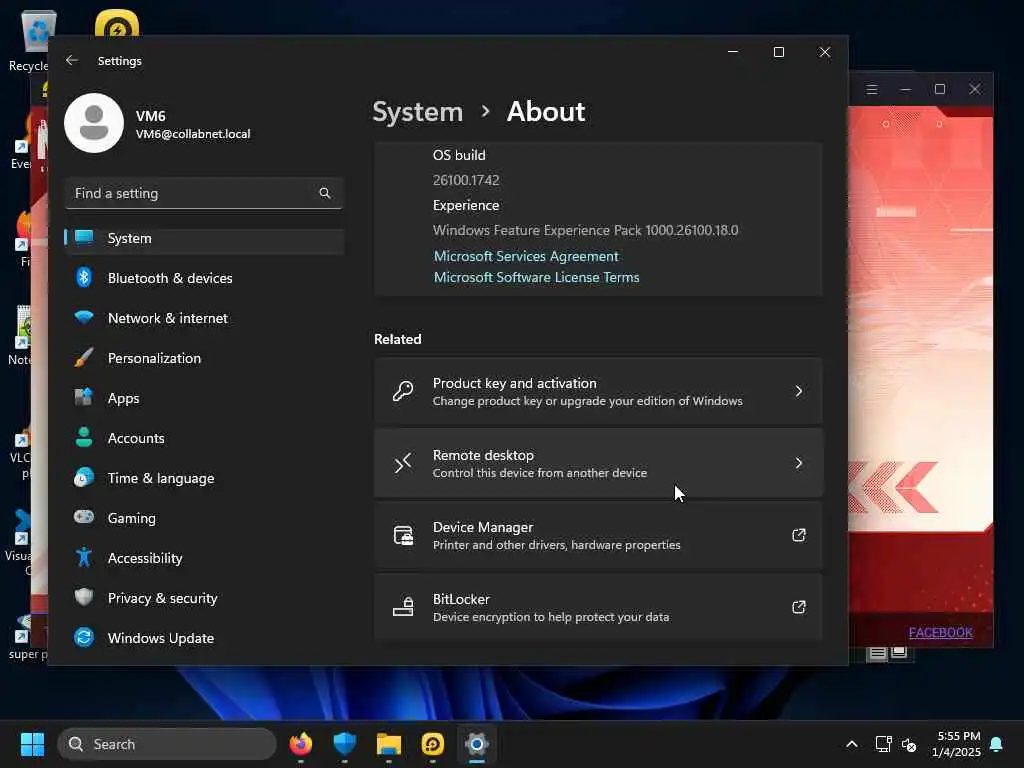Click the System breadcrumb heading
The width and height of the screenshot is (1024, 768).
tap(418, 112)
